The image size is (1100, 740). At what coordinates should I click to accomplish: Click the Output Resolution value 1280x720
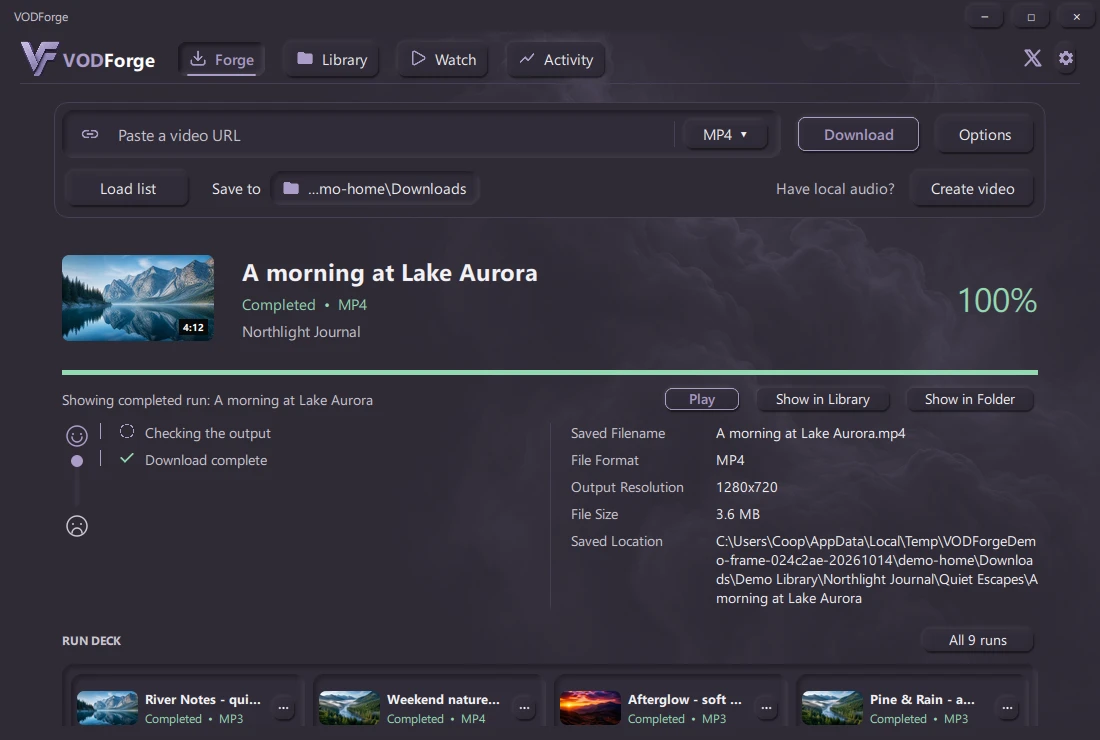[746, 487]
